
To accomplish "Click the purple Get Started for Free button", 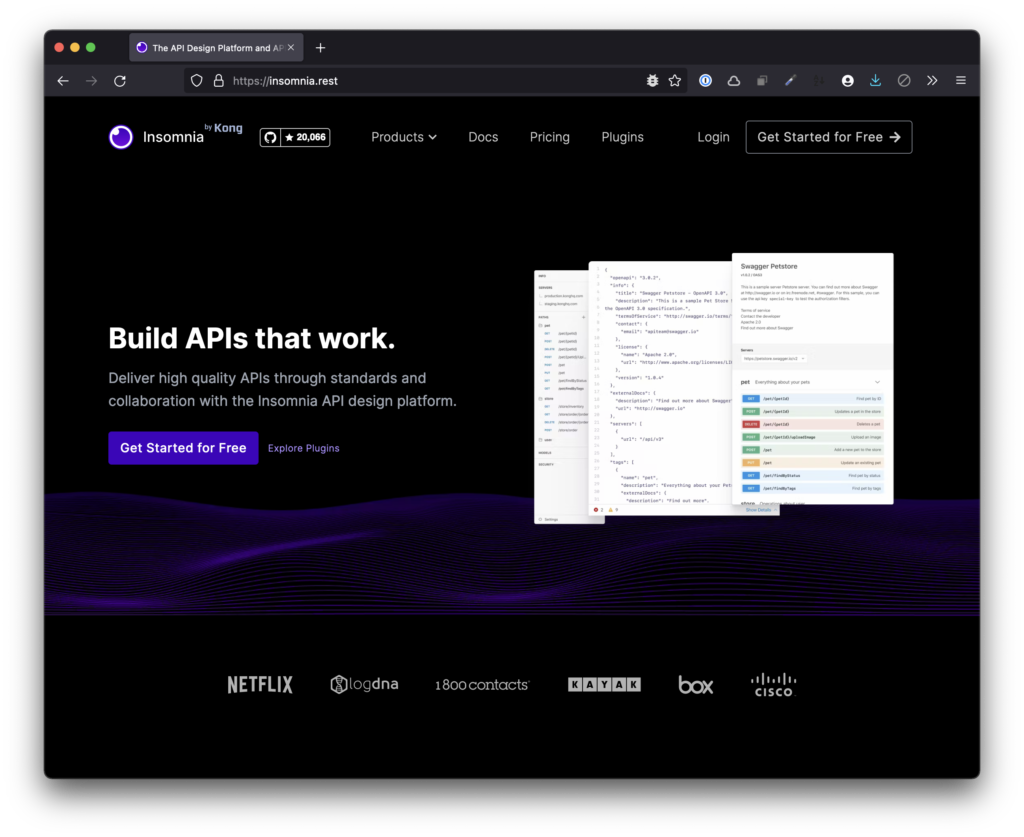I will (184, 448).
